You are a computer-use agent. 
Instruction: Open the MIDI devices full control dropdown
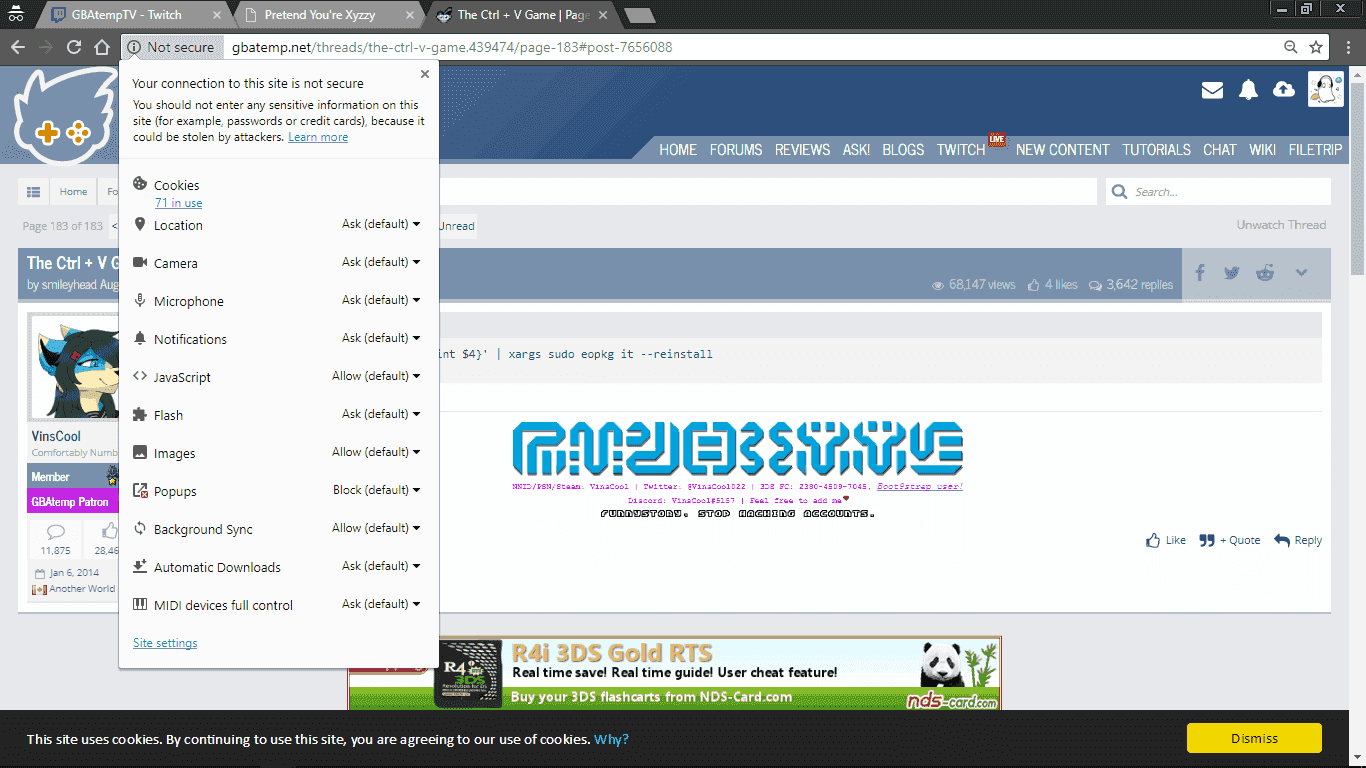point(381,604)
